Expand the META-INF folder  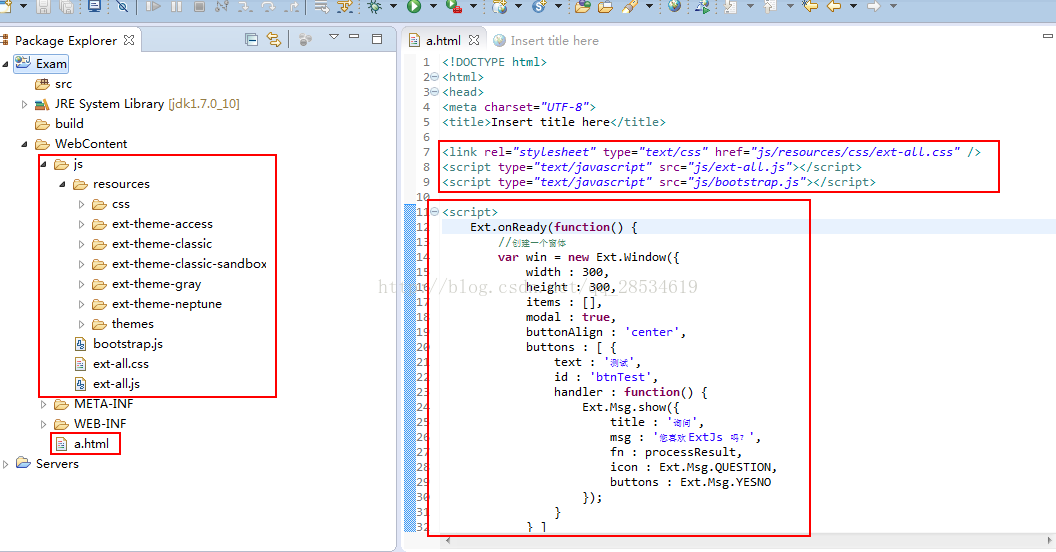click(43, 405)
